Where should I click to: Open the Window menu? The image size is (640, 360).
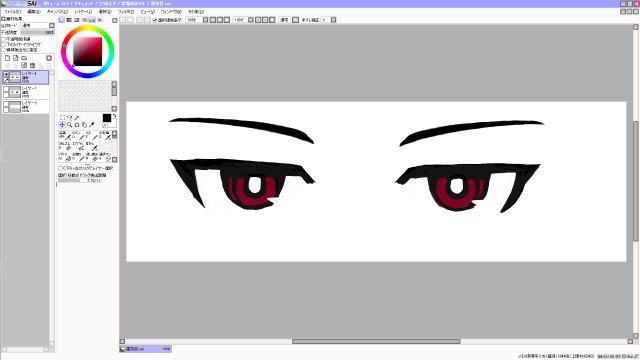coord(171,12)
